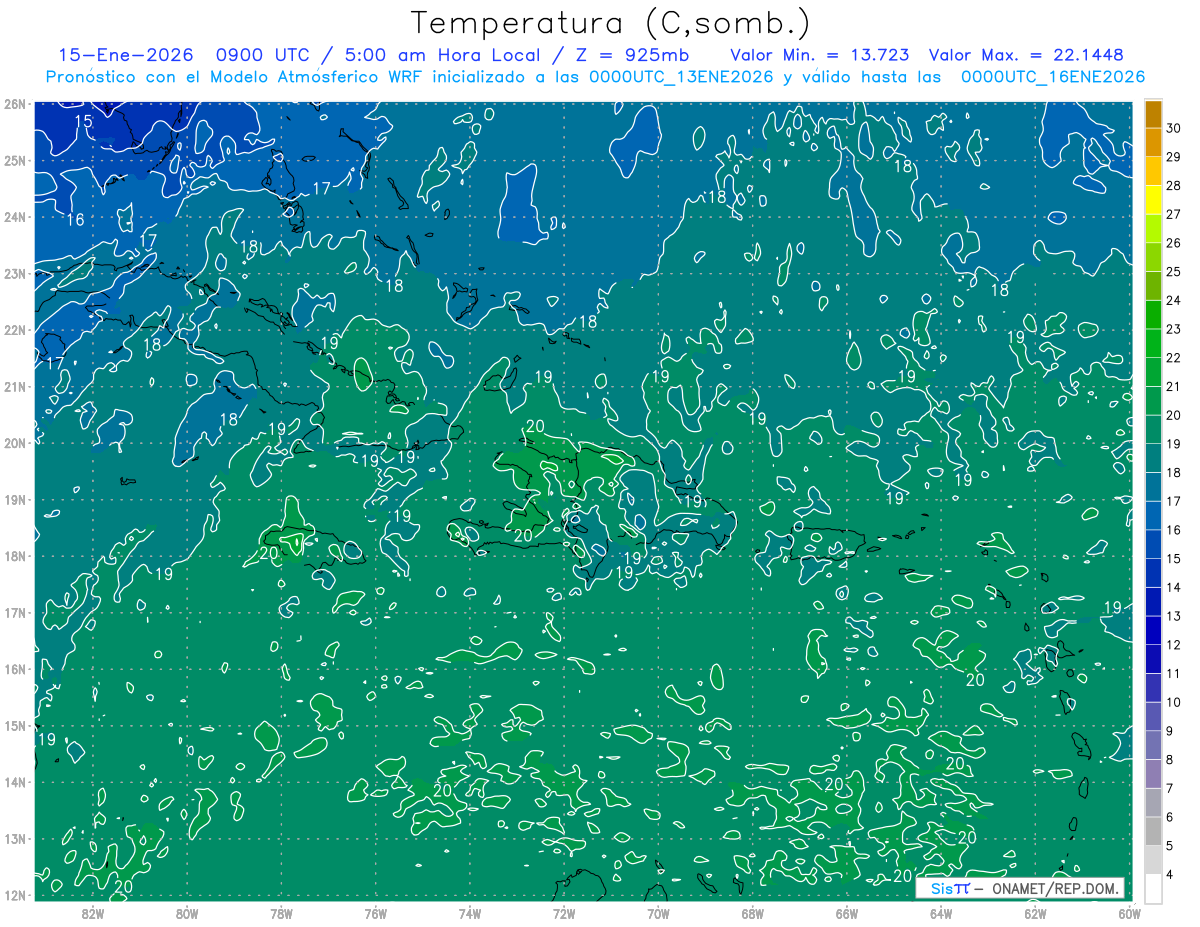Click the '23N' latitude axis label
The width and height of the screenshot is (1200, 927).
[14, 273]
